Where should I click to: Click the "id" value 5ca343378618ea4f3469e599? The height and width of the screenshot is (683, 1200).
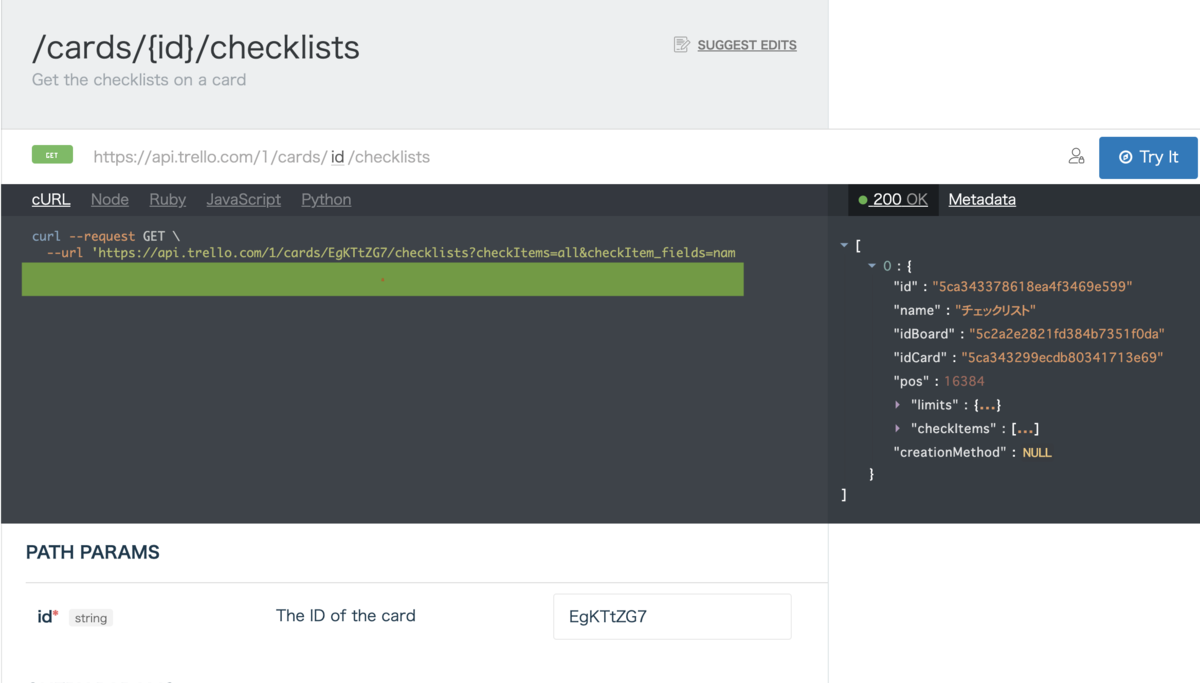(1031, 287)
